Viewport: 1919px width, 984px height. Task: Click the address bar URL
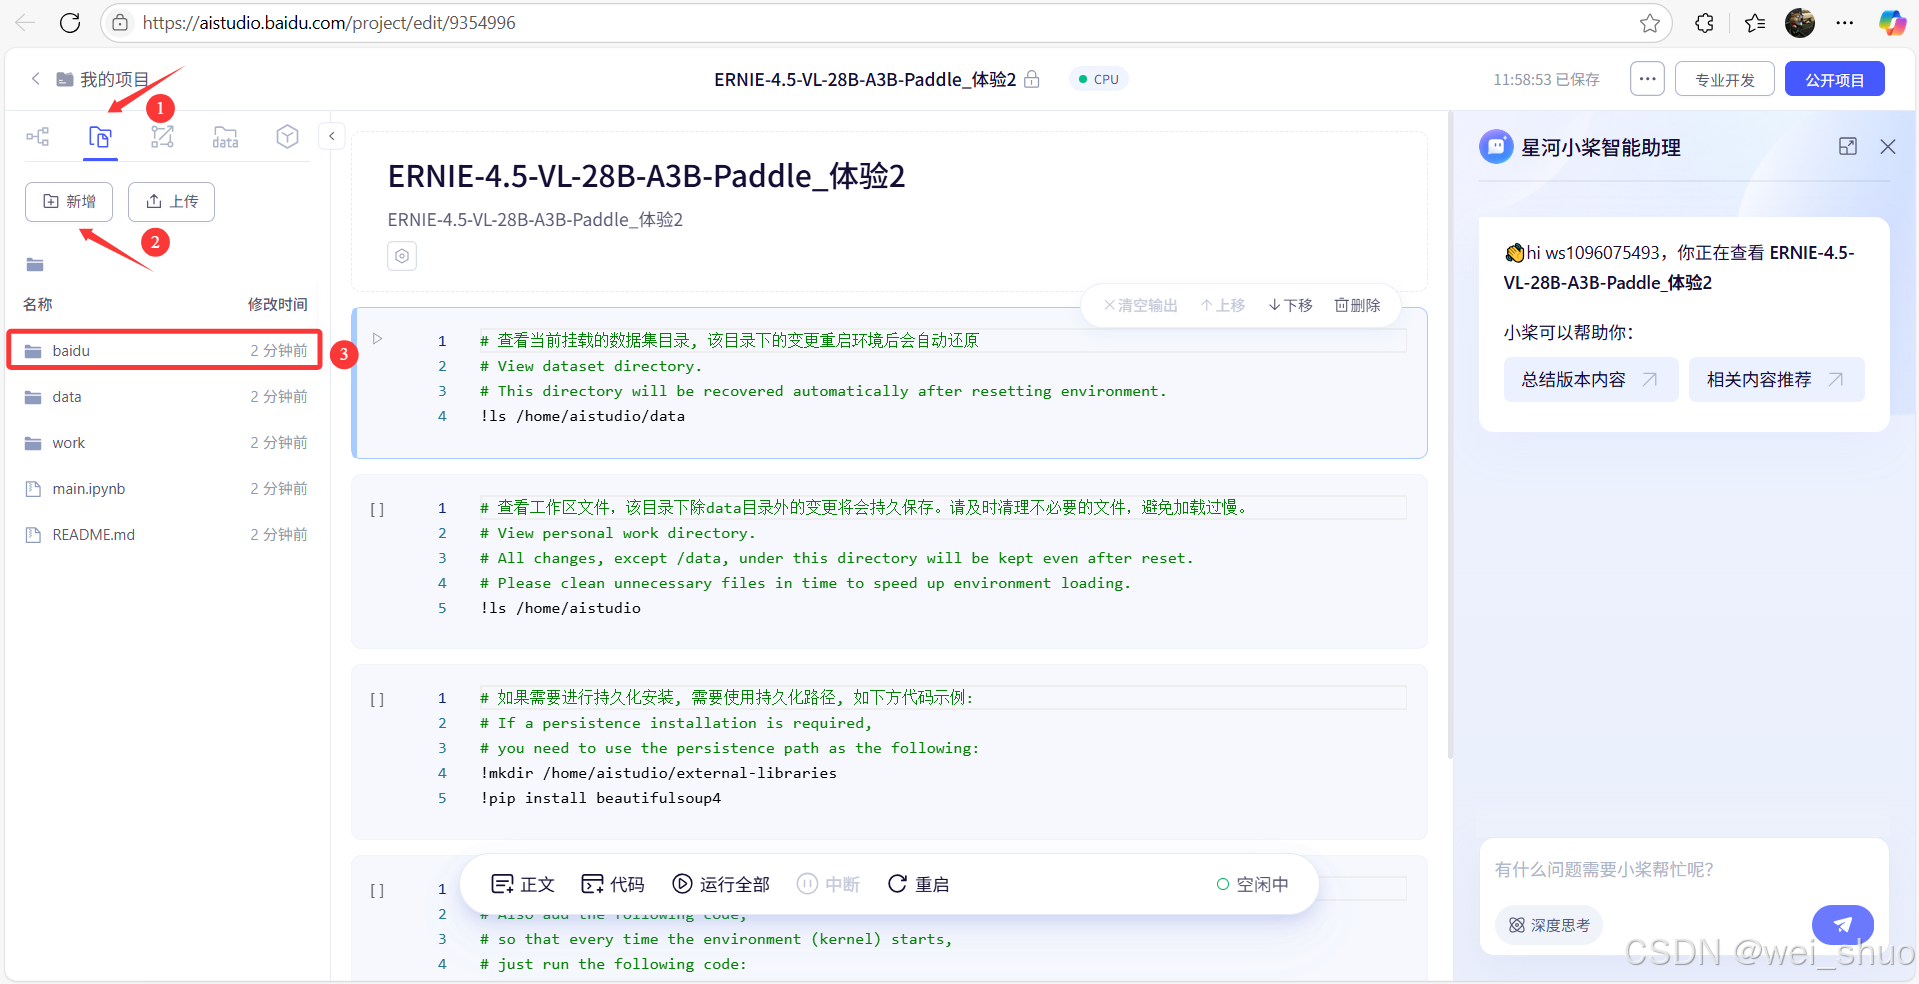(329, 23)
